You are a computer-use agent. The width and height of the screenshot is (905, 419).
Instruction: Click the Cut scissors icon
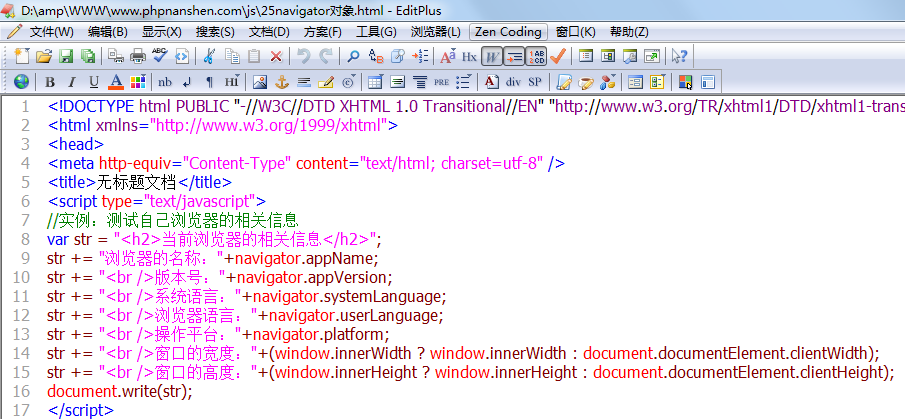[x=210, y=56]
